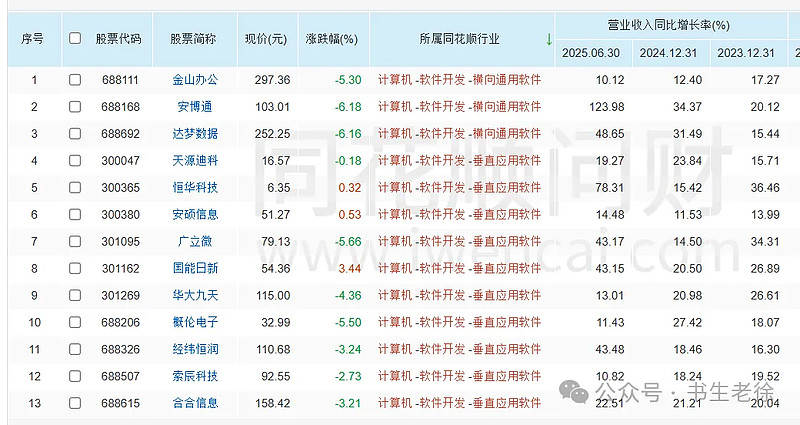Open stock link 经纬恒润
The width and height of the screenshot is (800, 425).
pos(195,349)
